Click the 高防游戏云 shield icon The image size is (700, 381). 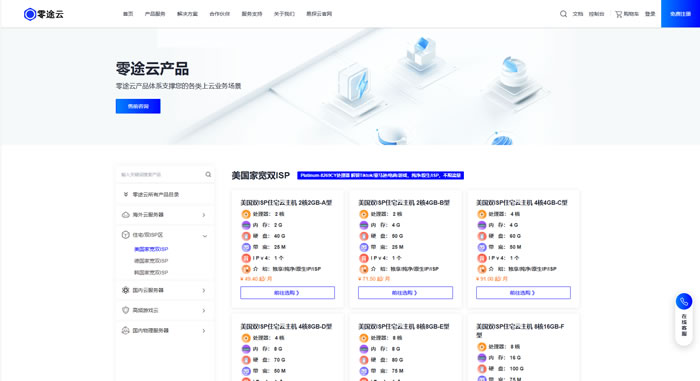pyautogui.click(x=125, y=310)
